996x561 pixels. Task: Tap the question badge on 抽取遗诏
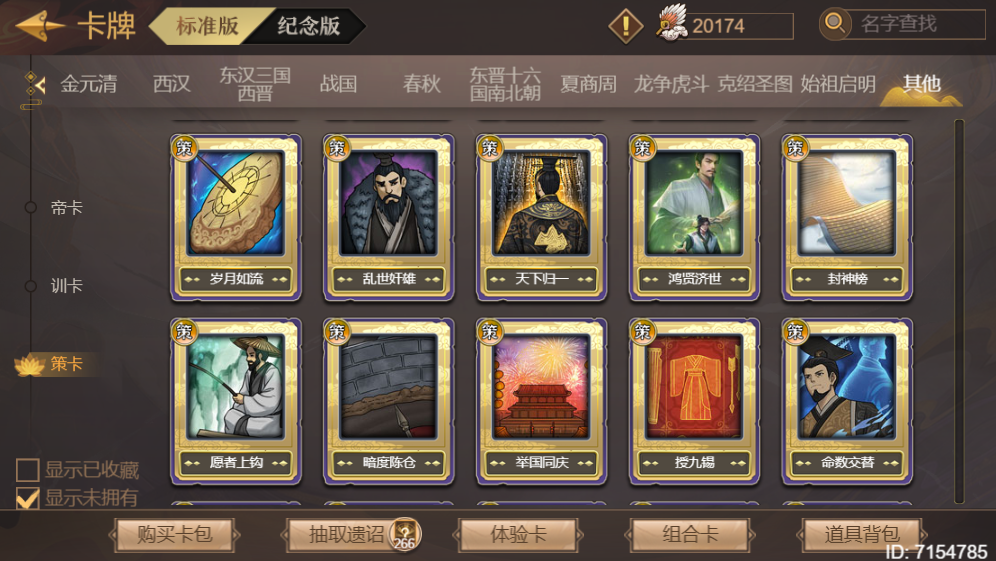tap(405, 534)
